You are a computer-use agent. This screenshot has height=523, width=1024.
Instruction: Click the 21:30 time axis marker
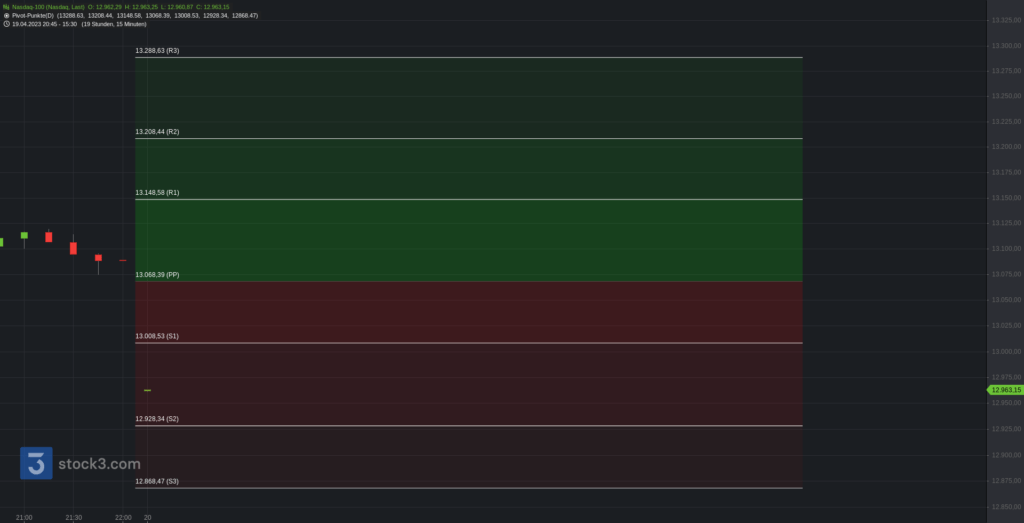pos(73,518)
